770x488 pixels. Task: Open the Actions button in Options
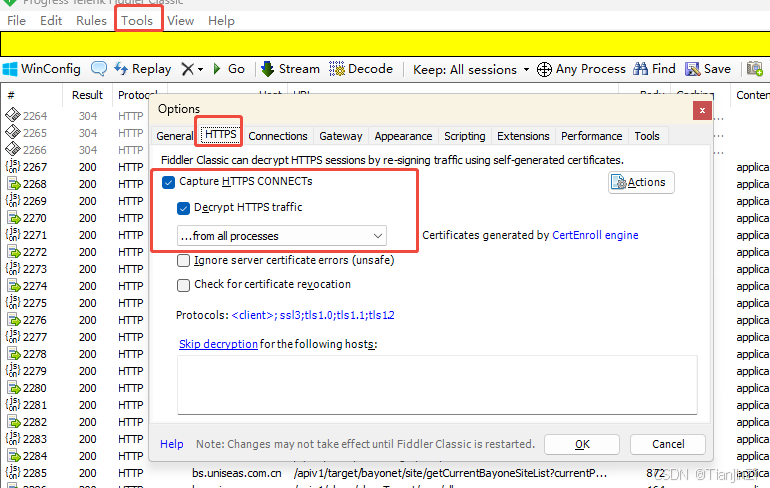pyautogui.click(x=641, y=182)
